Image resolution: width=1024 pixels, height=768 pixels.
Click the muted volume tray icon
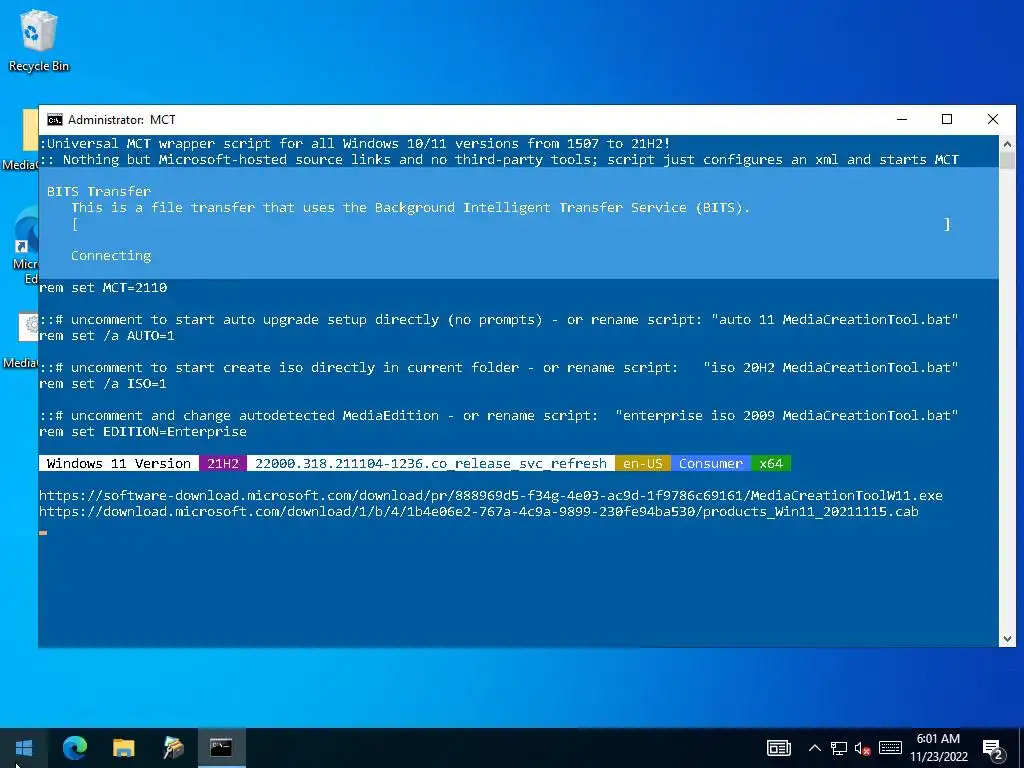tap(863, 748)
